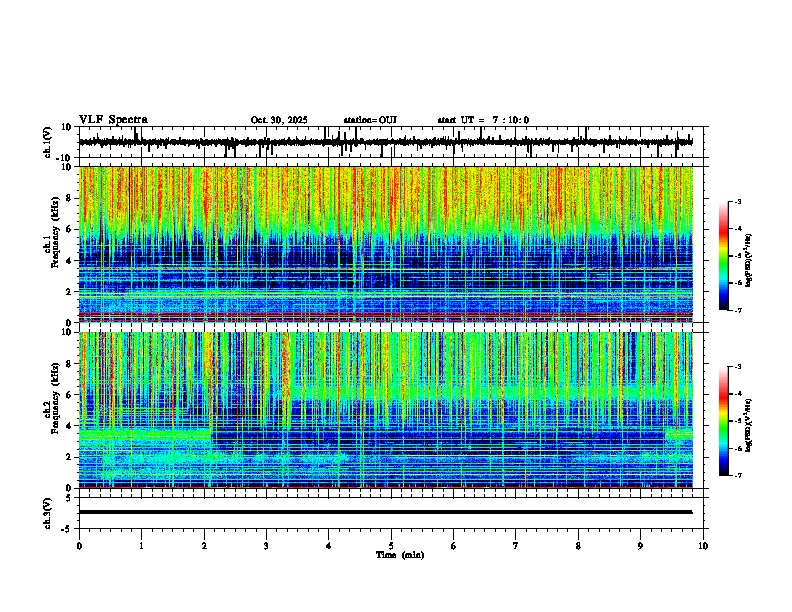Click the "station=OUI" header label
The width and height of the screenshot is (792, 612).
[370, 120]
